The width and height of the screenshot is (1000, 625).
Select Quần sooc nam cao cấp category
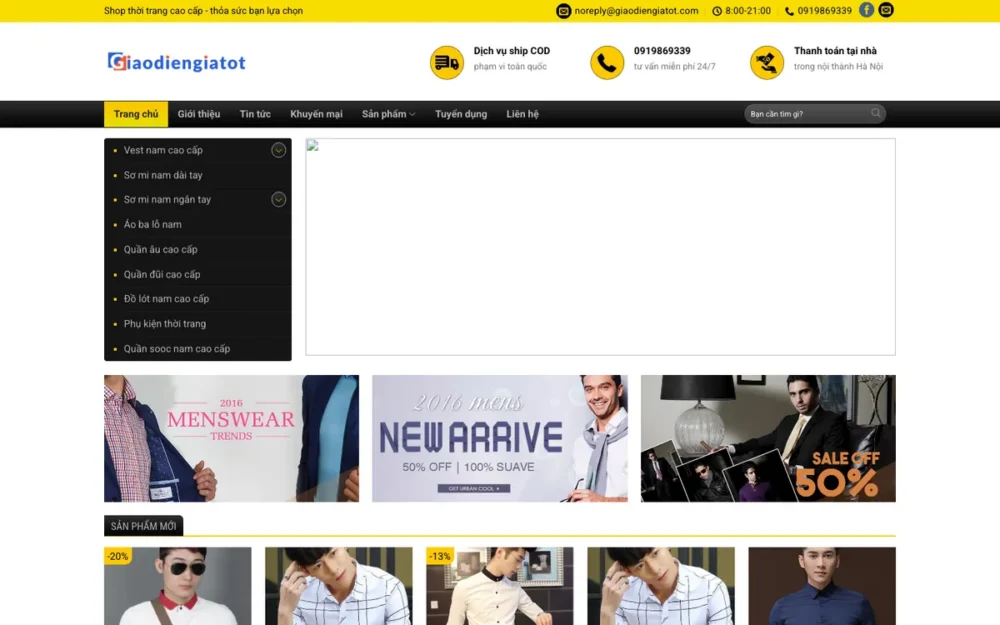point(177,349)
